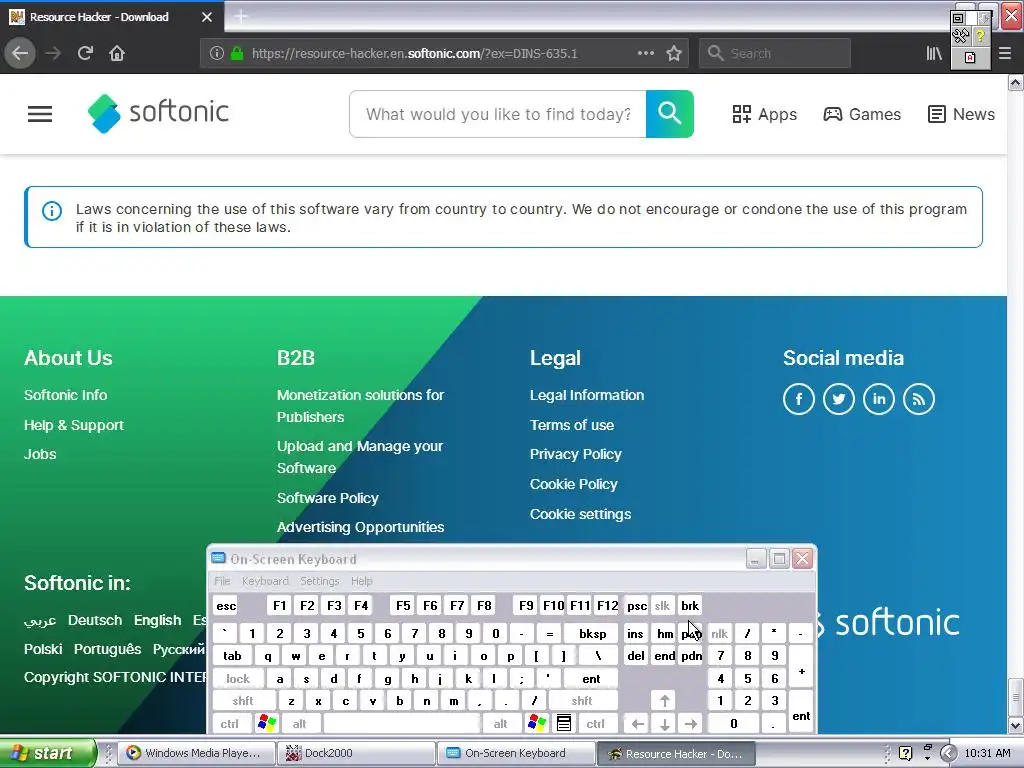Click the right arrow key
The width and height of the screenshot is (1024, 768).
coord(691,723)
